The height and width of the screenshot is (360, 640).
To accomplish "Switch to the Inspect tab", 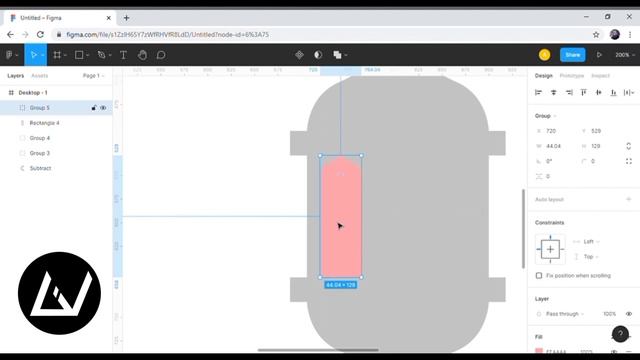I will tap(600, 76).
